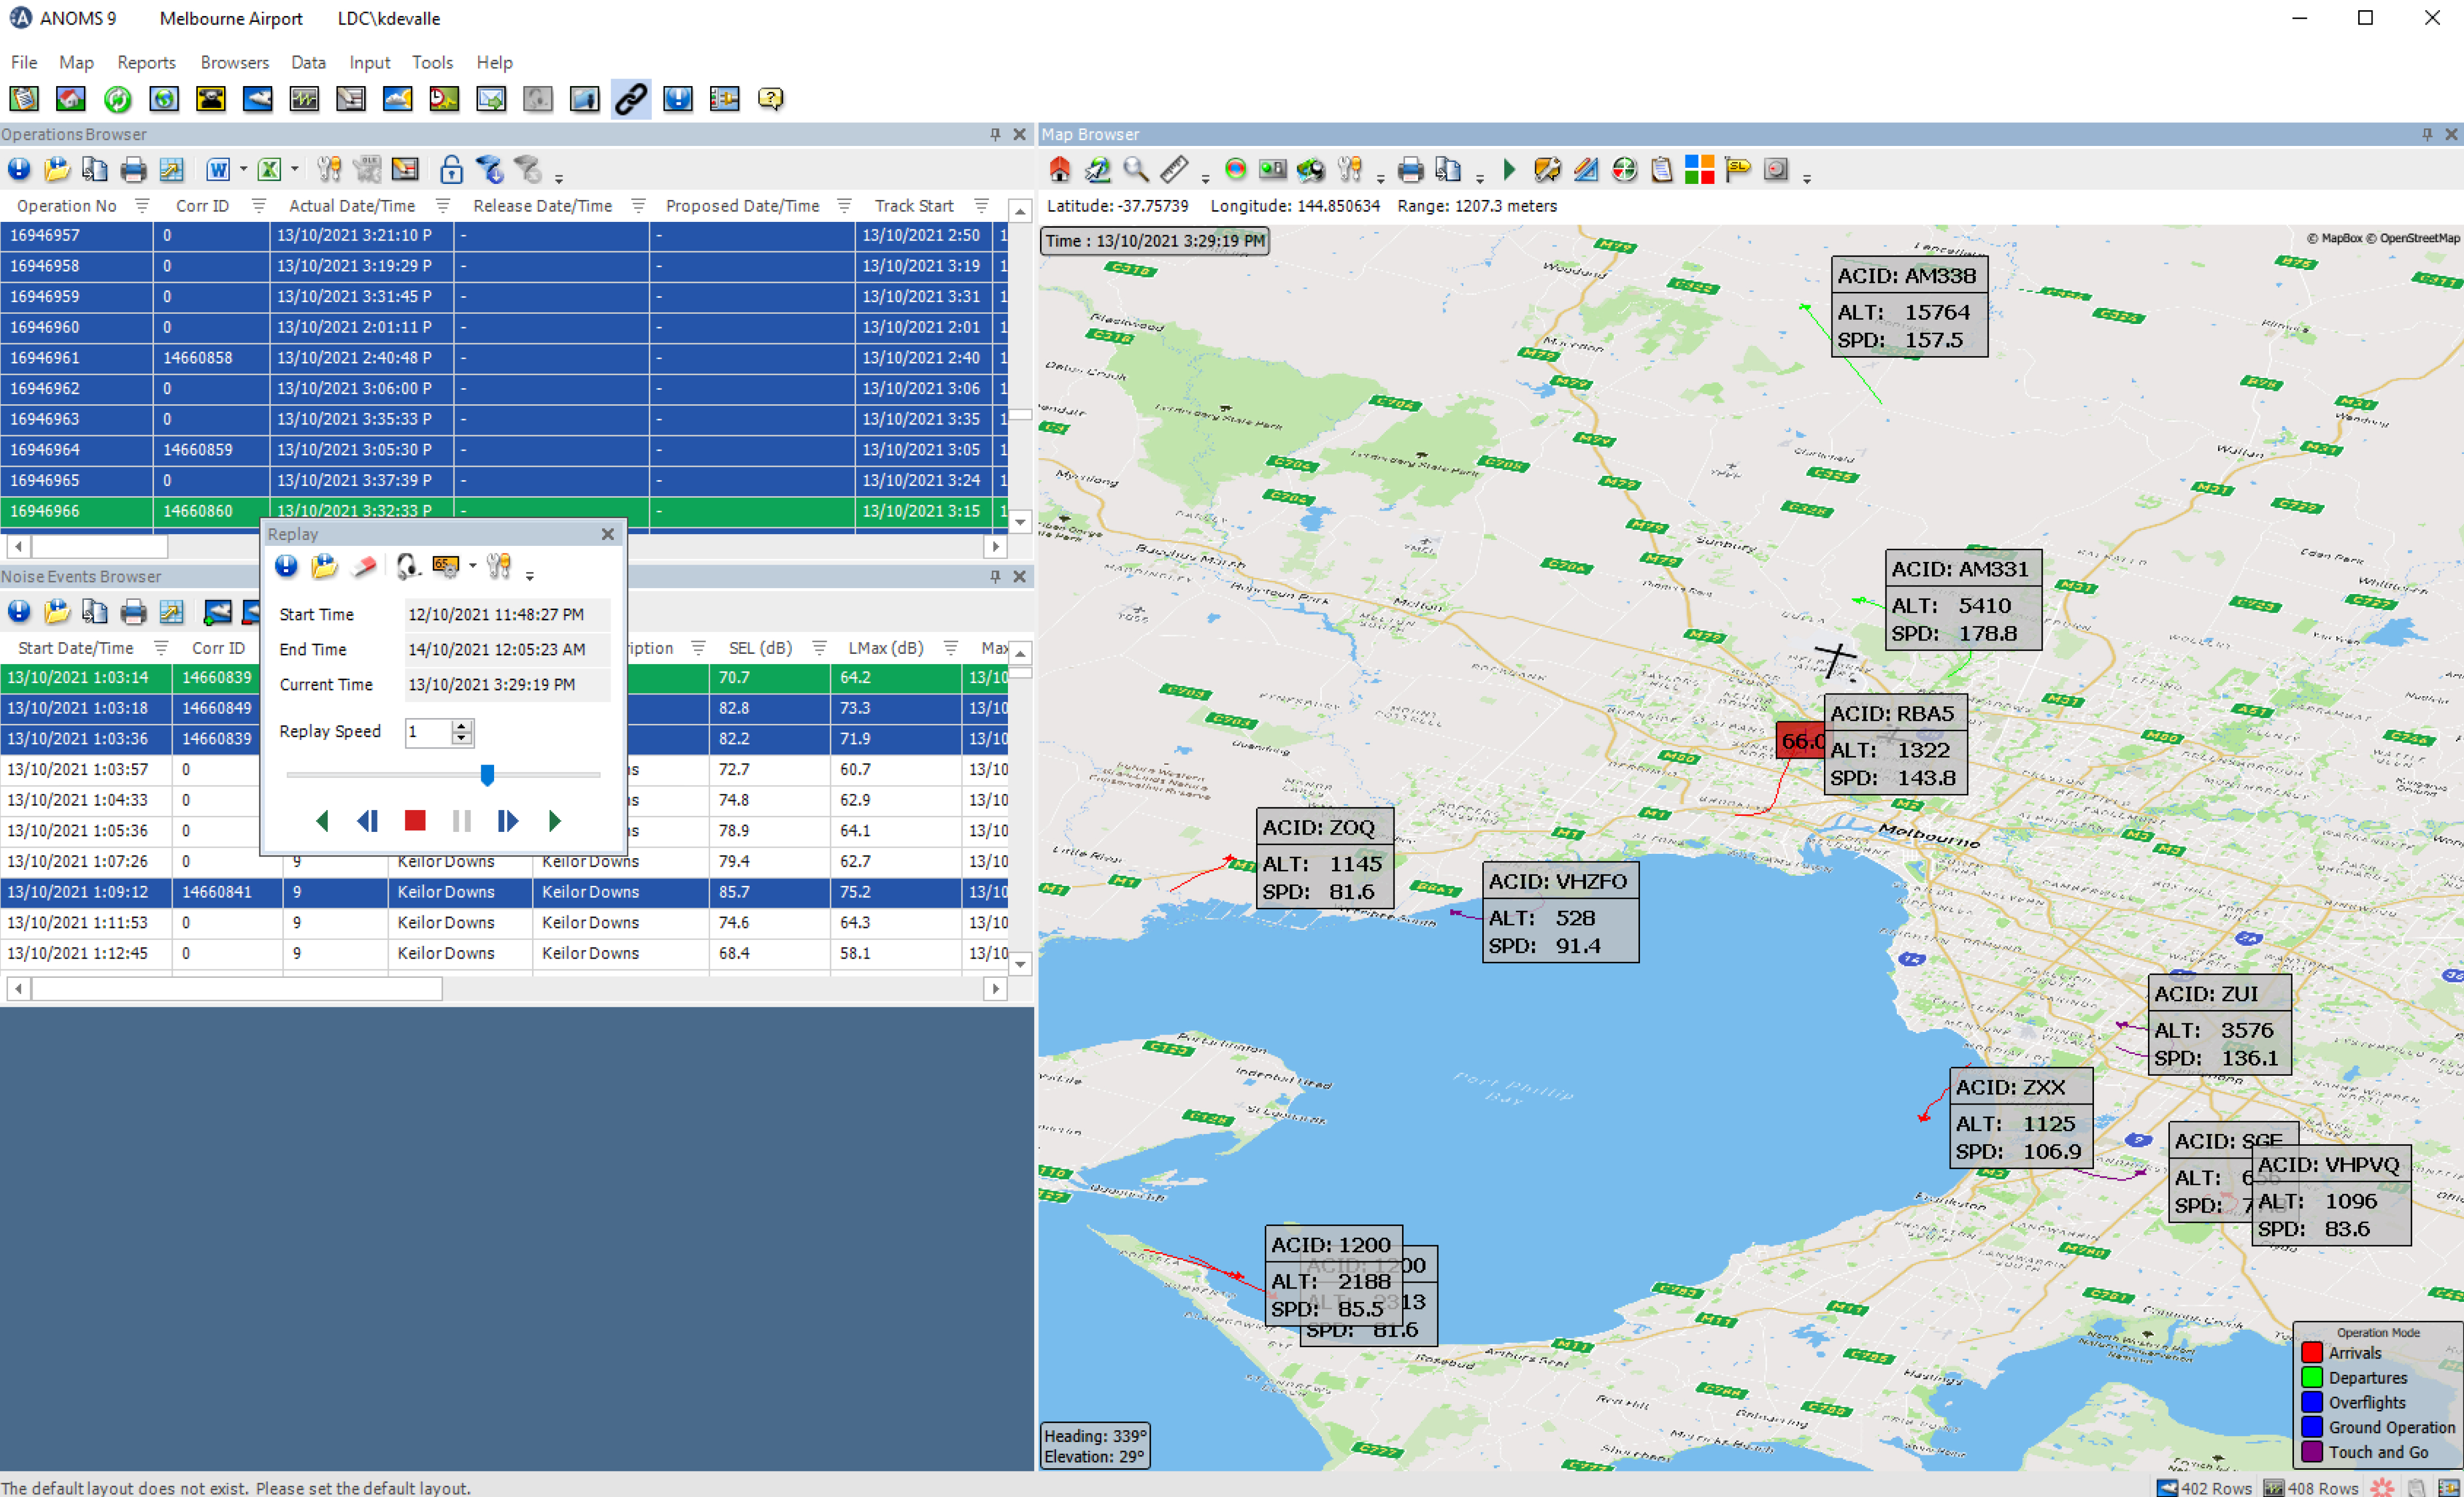Toggle the pin on Map Browser panel

pos(2427,134)
